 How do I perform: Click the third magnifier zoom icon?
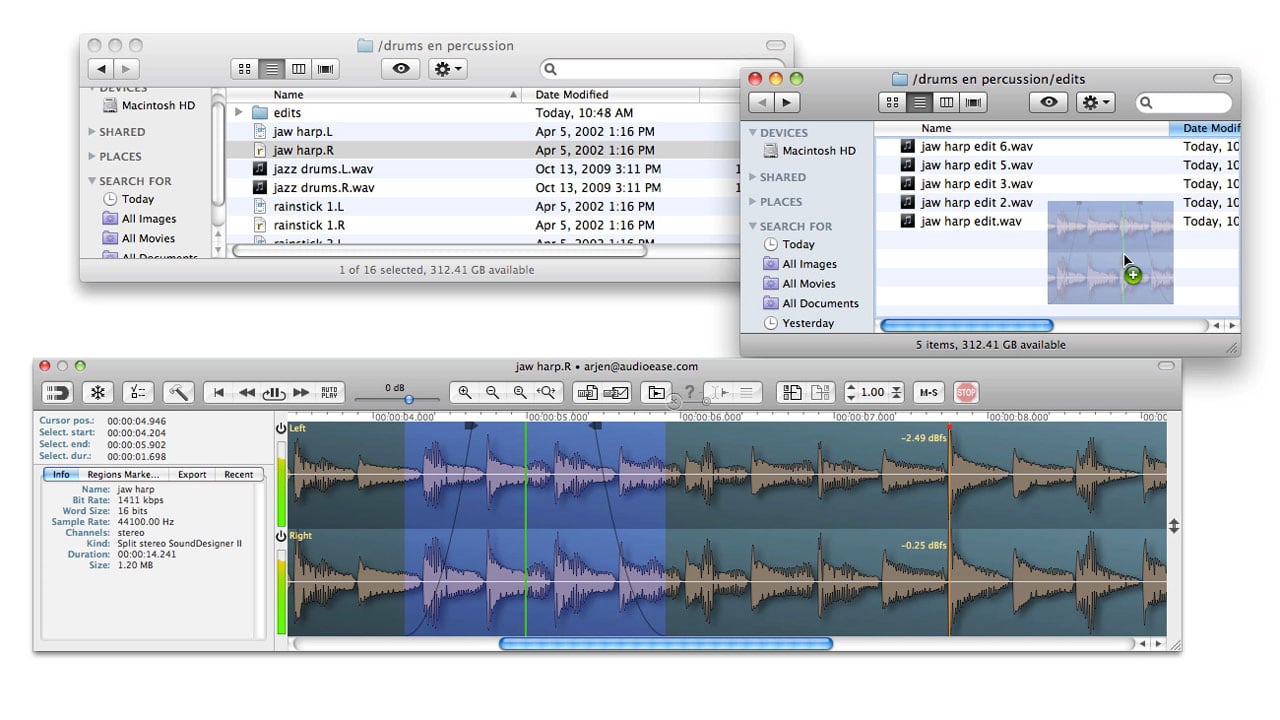coord(519,393)
